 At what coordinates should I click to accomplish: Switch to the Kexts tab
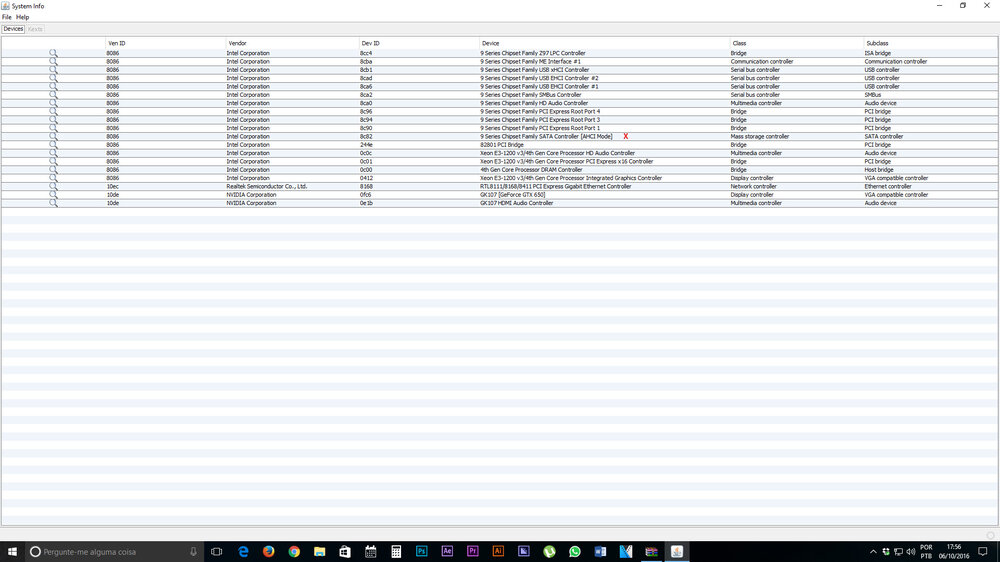pos(35,29)
